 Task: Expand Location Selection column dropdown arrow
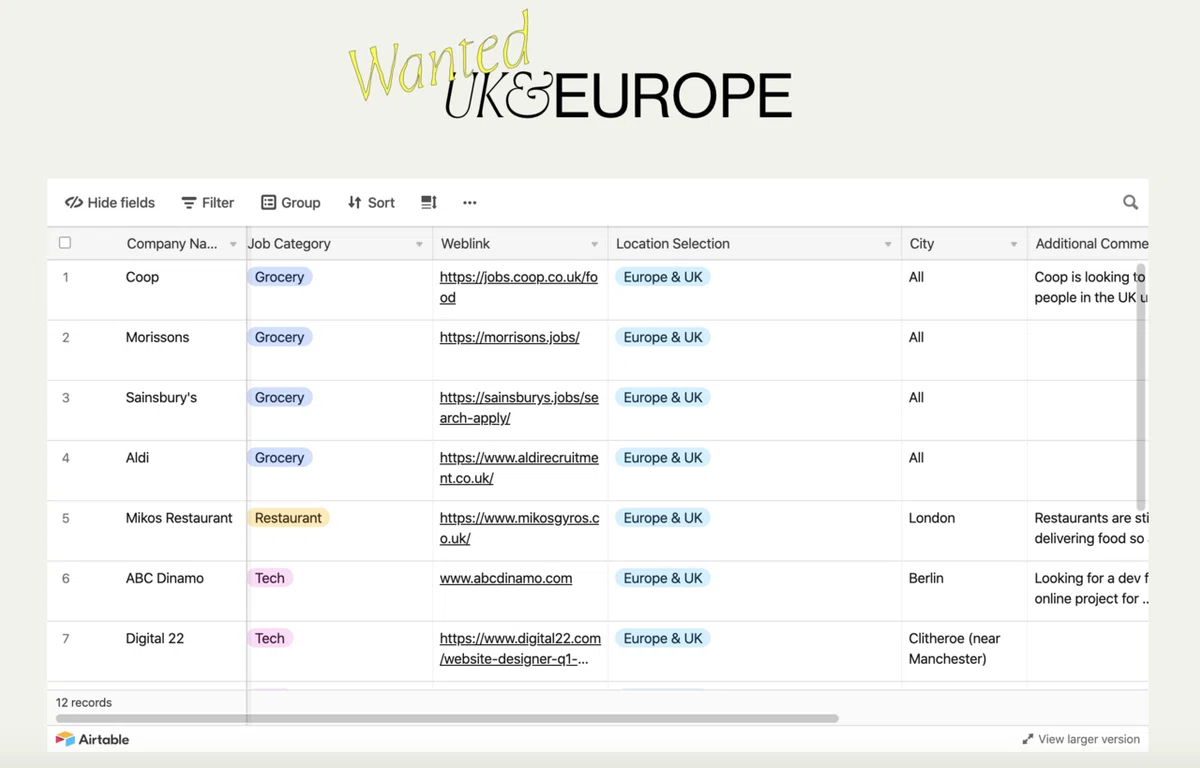tap(888, 244)
